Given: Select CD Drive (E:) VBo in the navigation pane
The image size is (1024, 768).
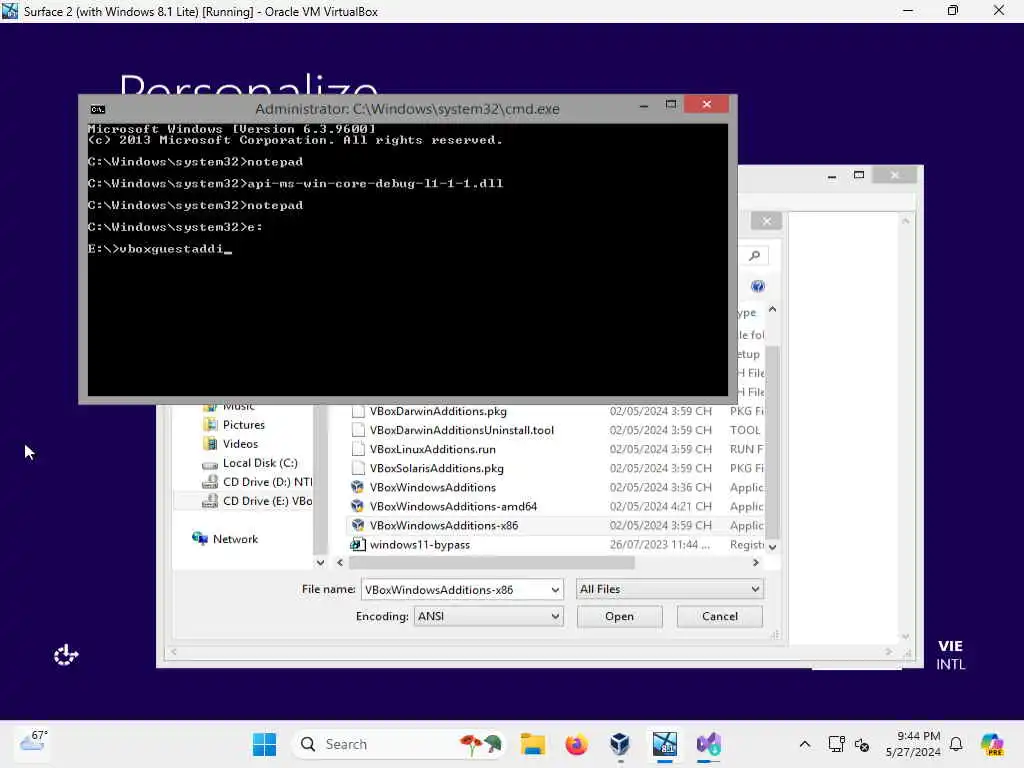Looking at the screenshot, I should [267, 501].
